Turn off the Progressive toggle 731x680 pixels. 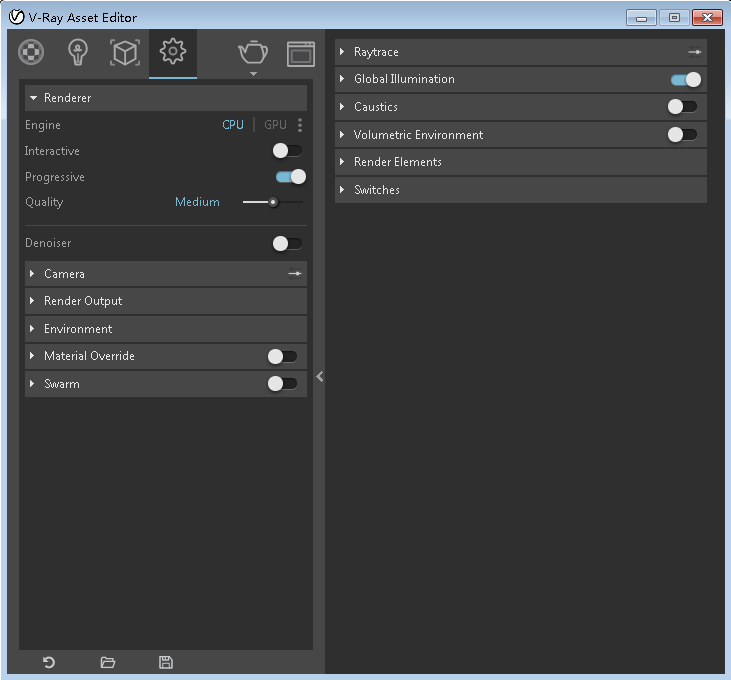click(290, 177)
